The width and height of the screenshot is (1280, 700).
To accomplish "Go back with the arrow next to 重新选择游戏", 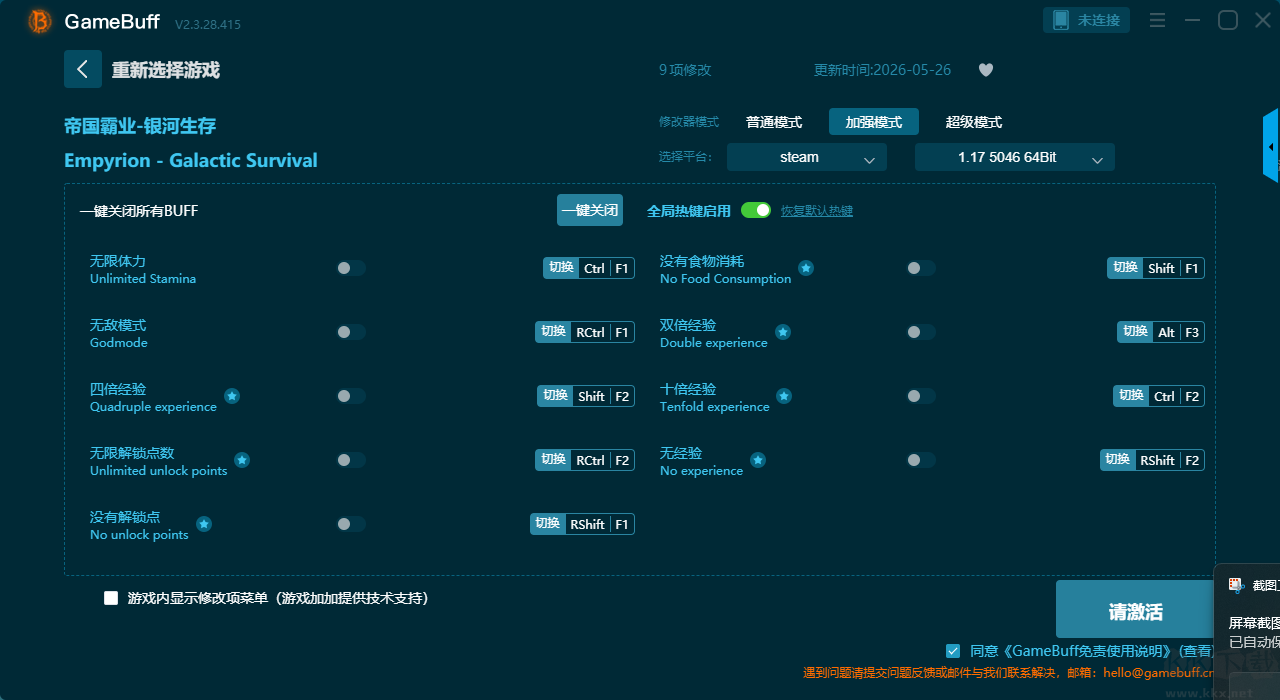I will pyautogui.click(x=83, y=69).
